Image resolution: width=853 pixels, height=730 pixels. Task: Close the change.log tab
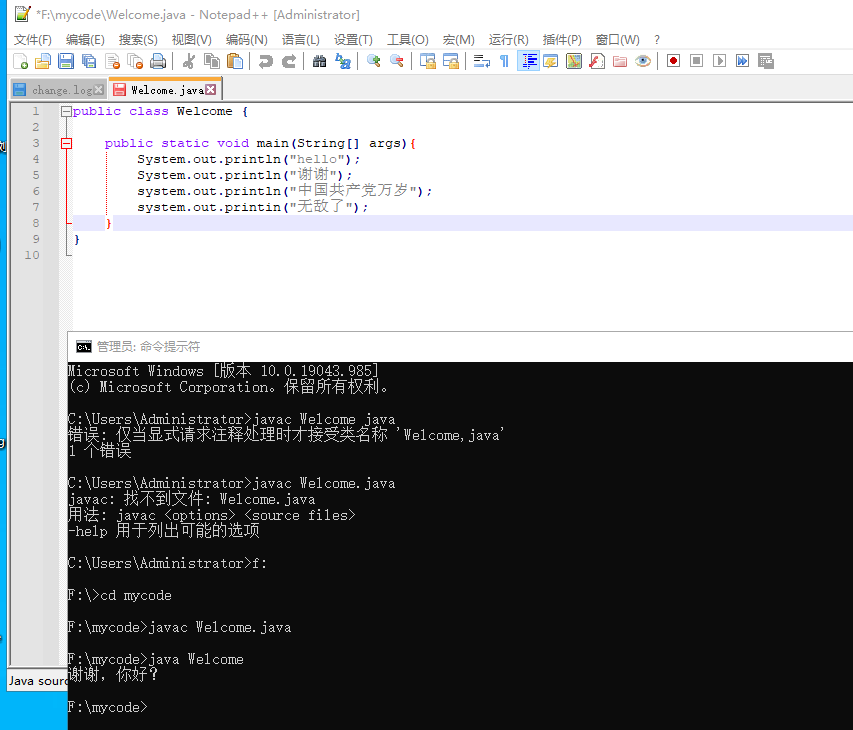pyautogui.click(x=98, y=90)
